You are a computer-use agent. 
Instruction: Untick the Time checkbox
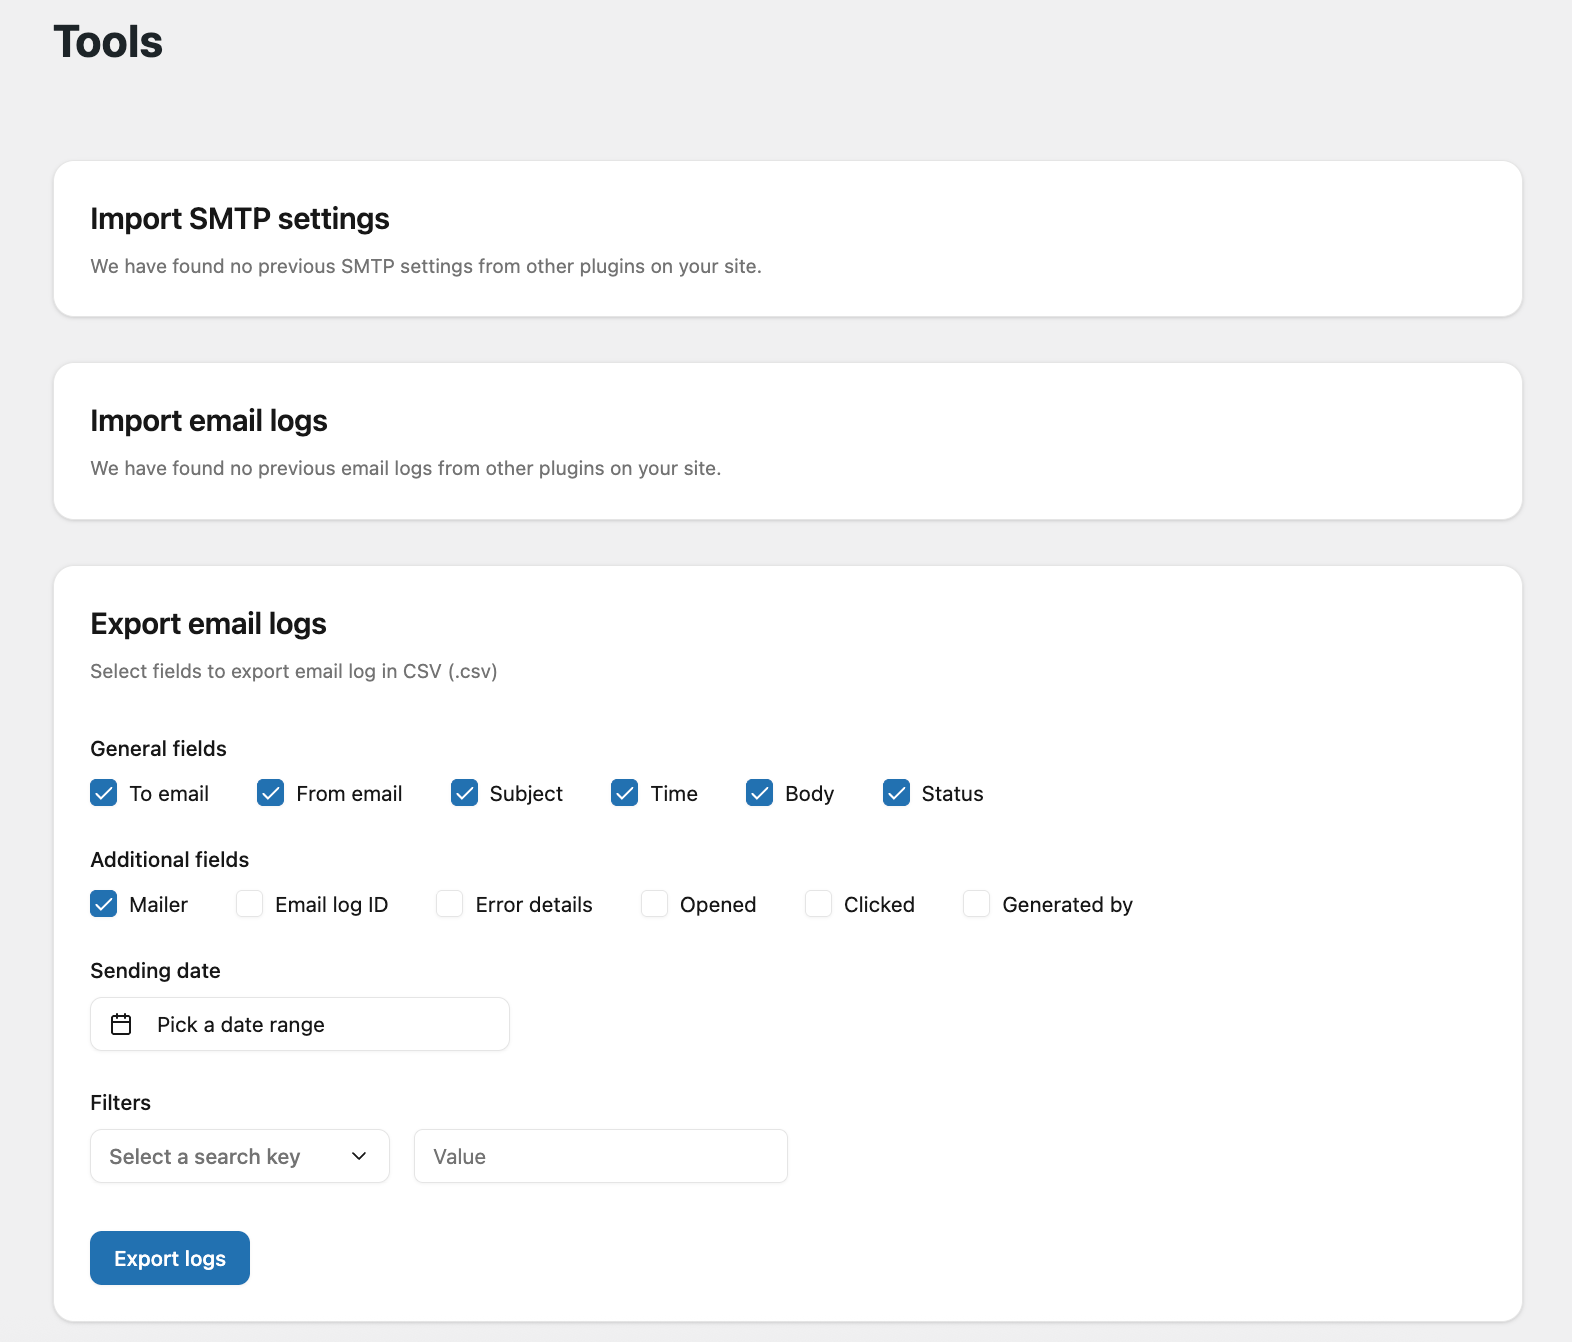point(625,793)
